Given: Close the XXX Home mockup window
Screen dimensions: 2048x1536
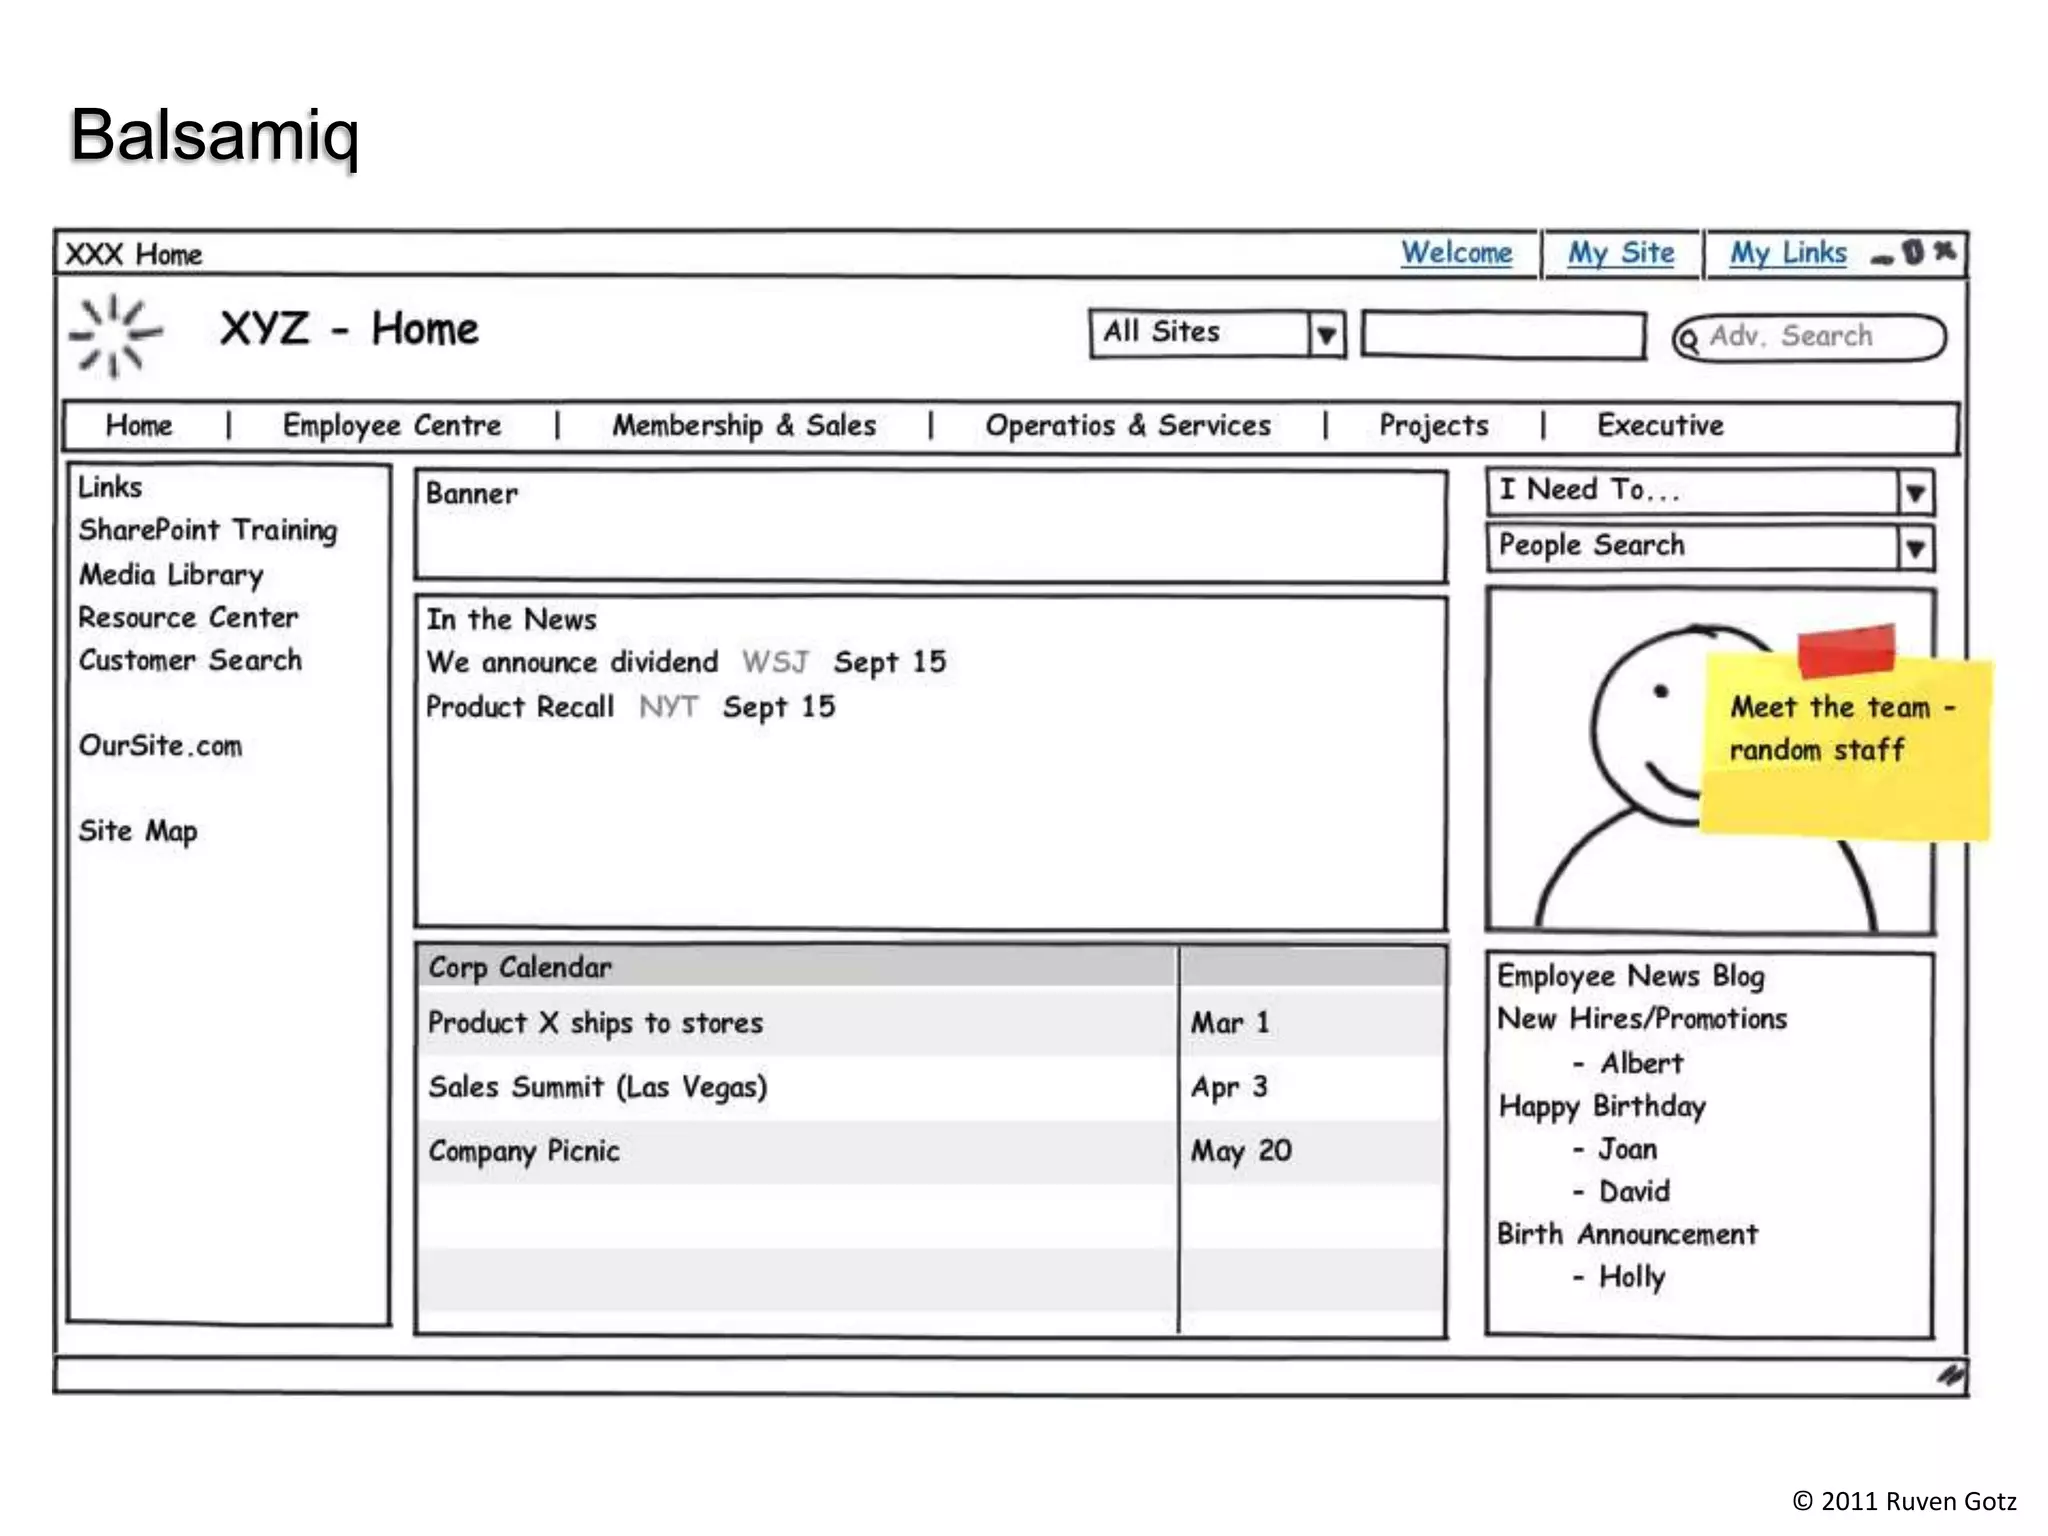Looking at the screenshot, I should coord(1944,250).
